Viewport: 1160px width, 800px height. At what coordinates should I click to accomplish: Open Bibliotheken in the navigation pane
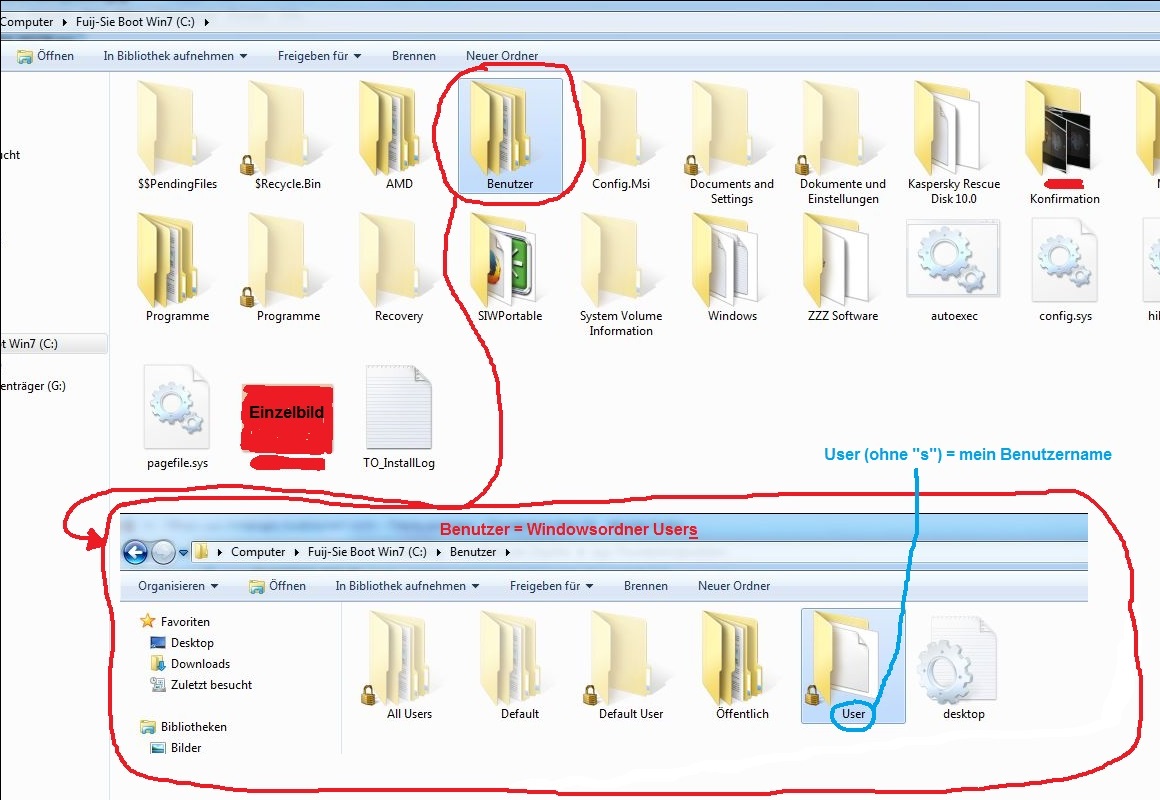(x=183, y=727)
